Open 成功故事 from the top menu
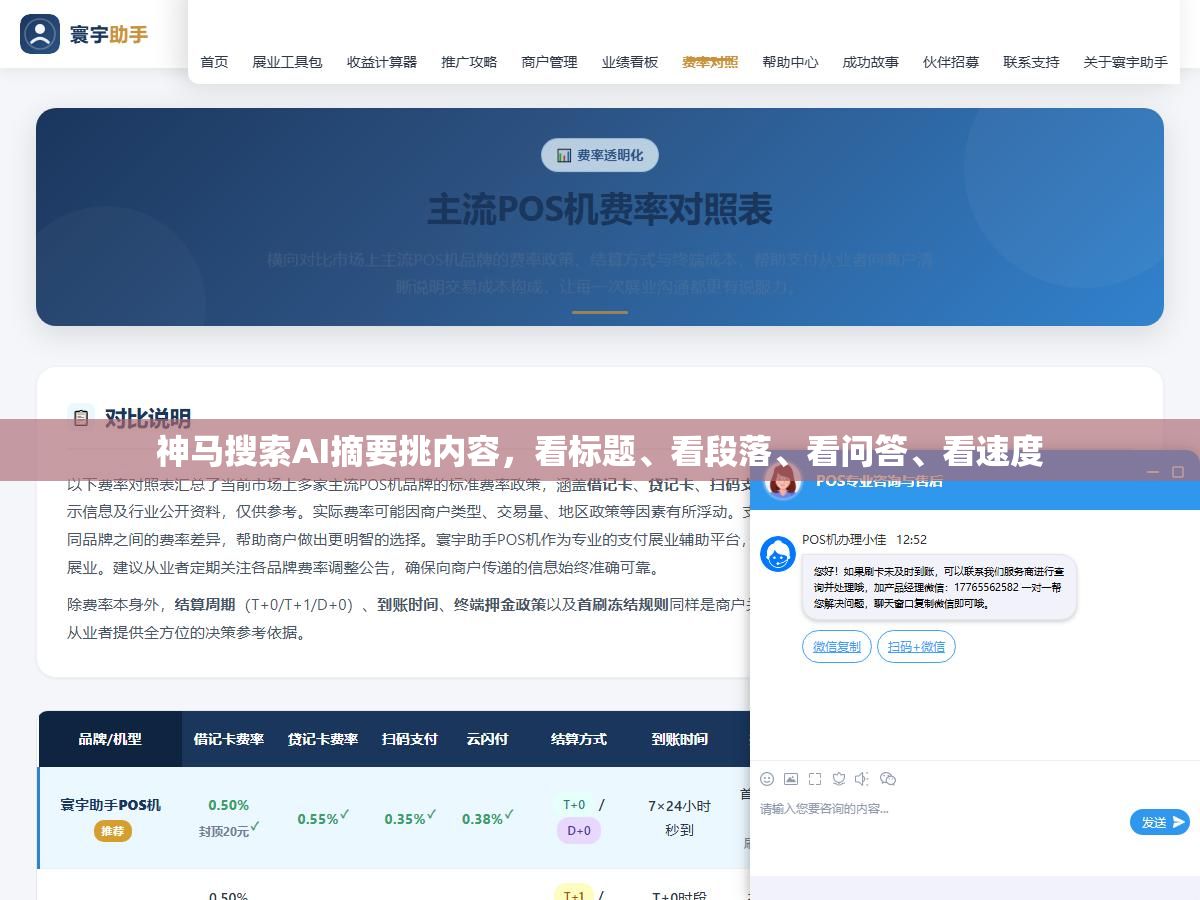This screenshot has height=900, width=1200. pyautogui.click(x=870, y=62)
